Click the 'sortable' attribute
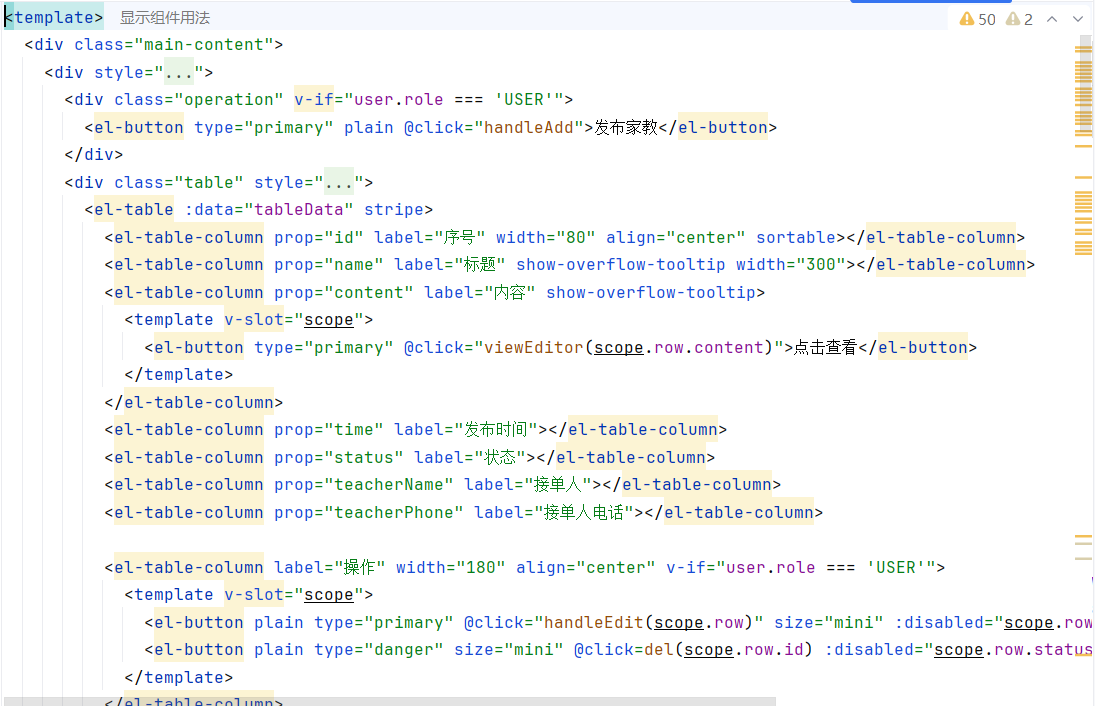The height and width of the screenshot is (706, 1095). (x=796, y=237)
